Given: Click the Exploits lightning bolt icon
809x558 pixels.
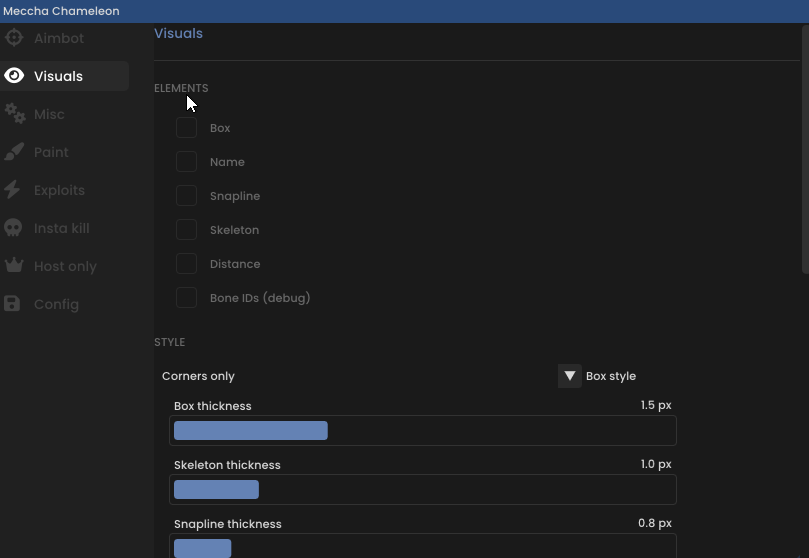Looking at the screenshot, I should tap(12, 190).
